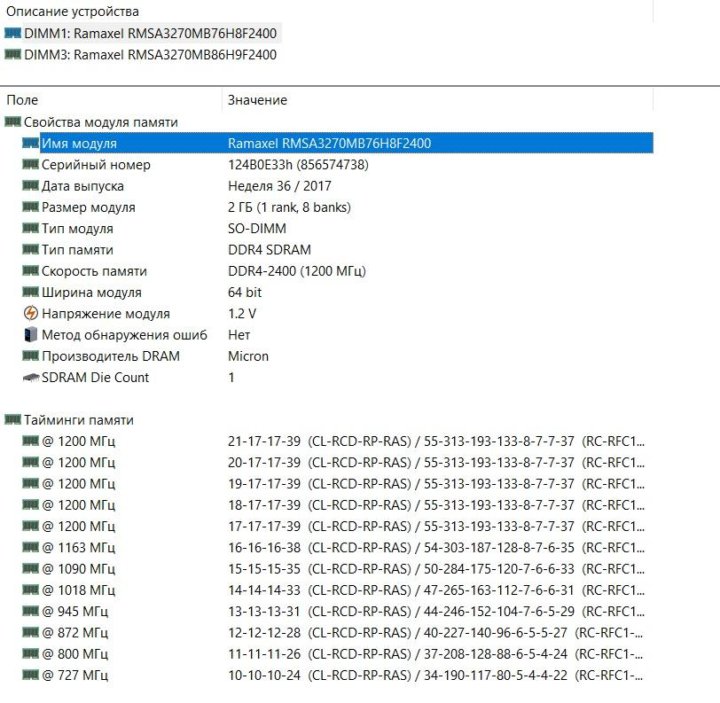720x703 pixels.
Task: Click the icon of the 21-17-17-39 timing row
Action: coord(31,441)
